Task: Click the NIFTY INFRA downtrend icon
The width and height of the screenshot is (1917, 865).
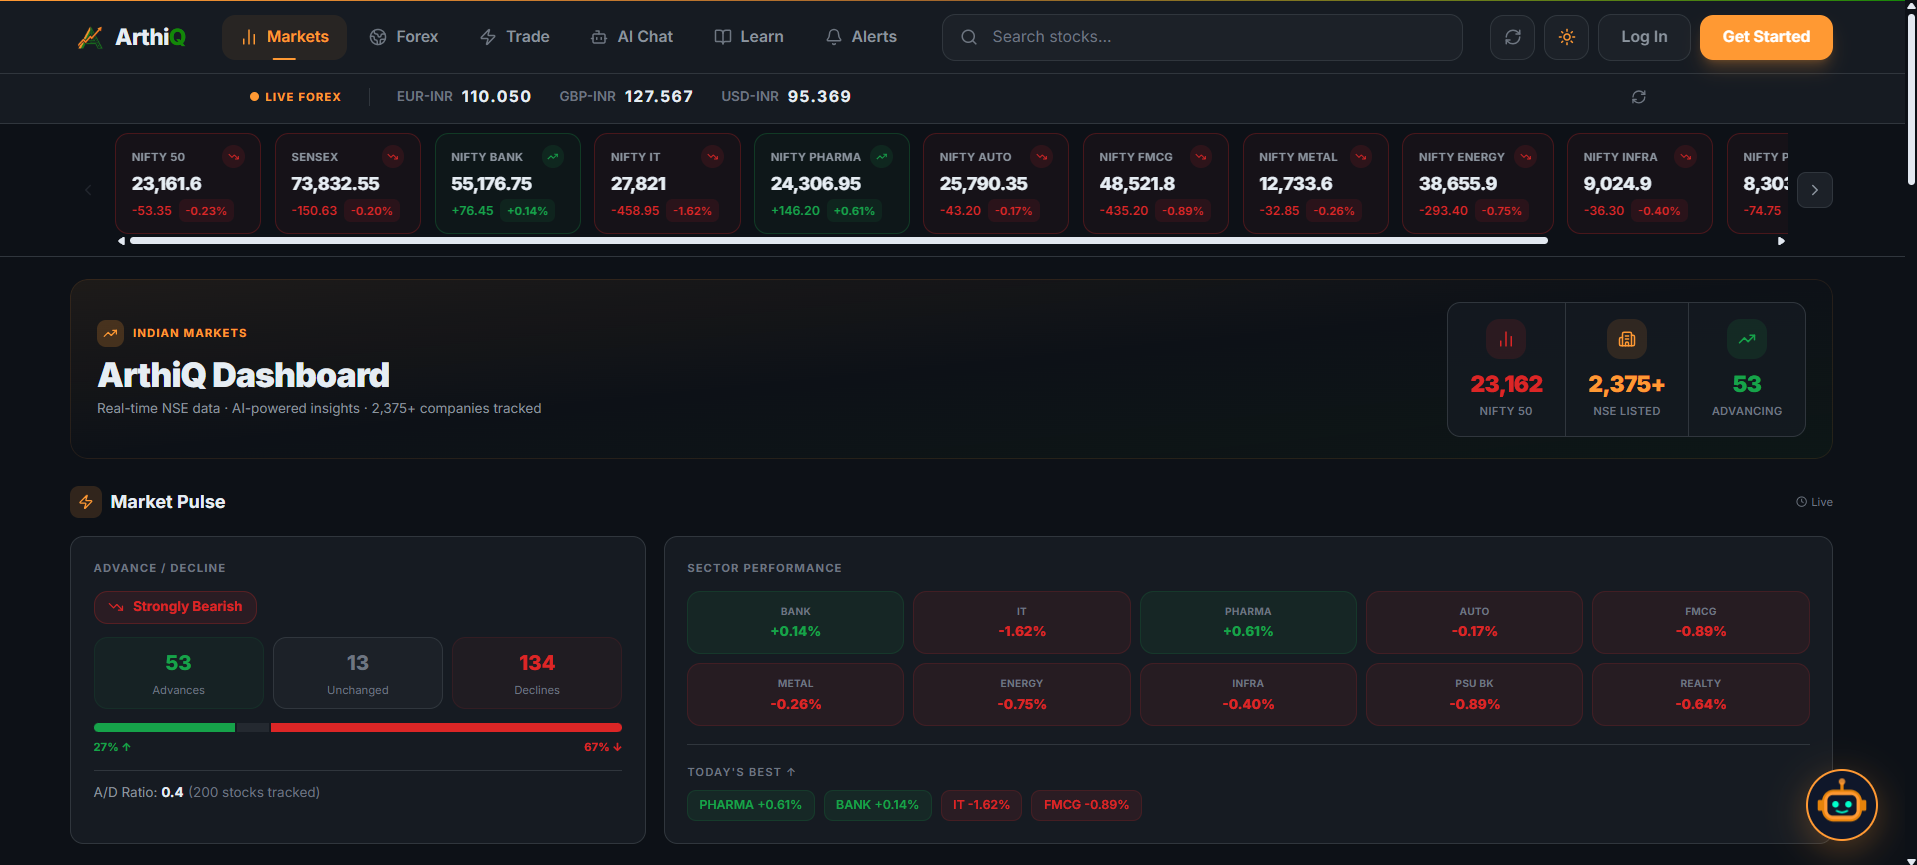Action: click(1686, 157)
